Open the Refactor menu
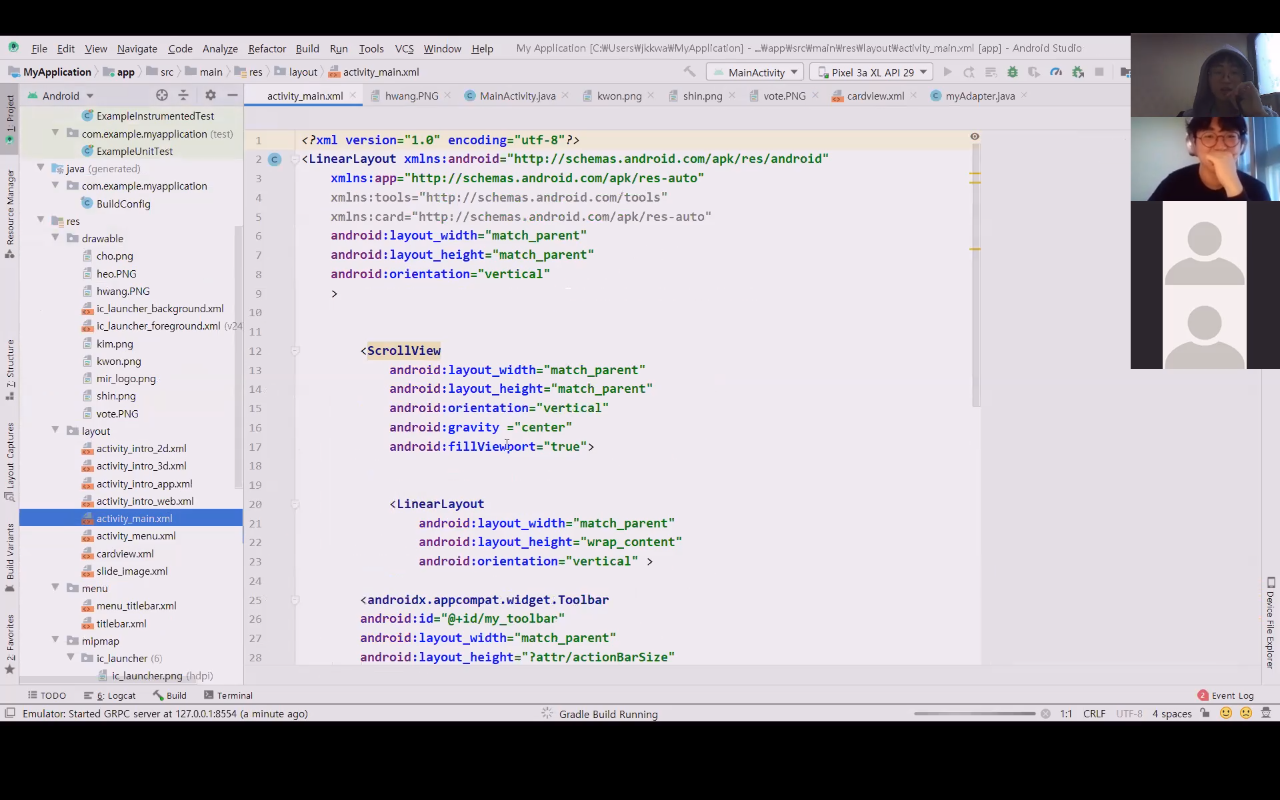The height and width of the screenshot is (800, 1280). (267, 48)
